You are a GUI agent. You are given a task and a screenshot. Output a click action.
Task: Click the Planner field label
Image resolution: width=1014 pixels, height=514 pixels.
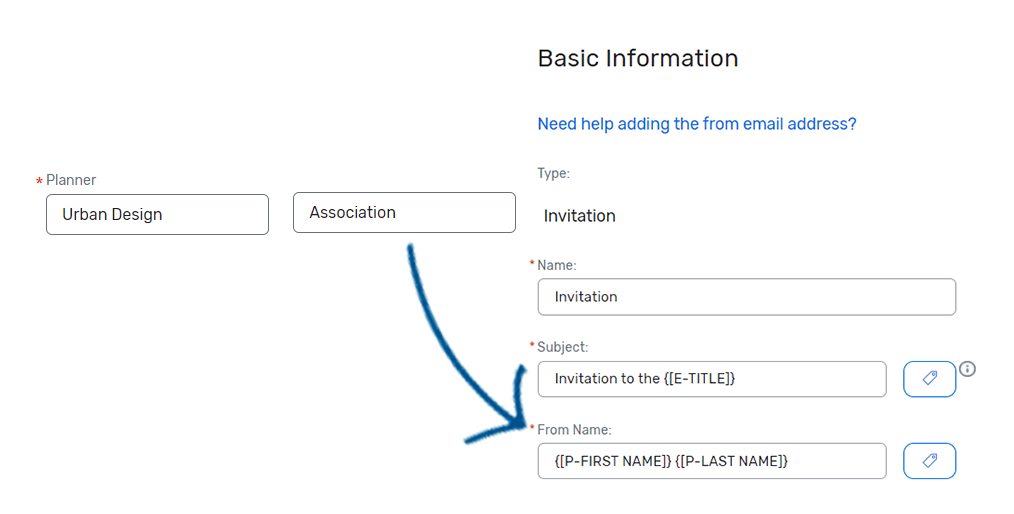pyautogui.click(x=71, y=180)
